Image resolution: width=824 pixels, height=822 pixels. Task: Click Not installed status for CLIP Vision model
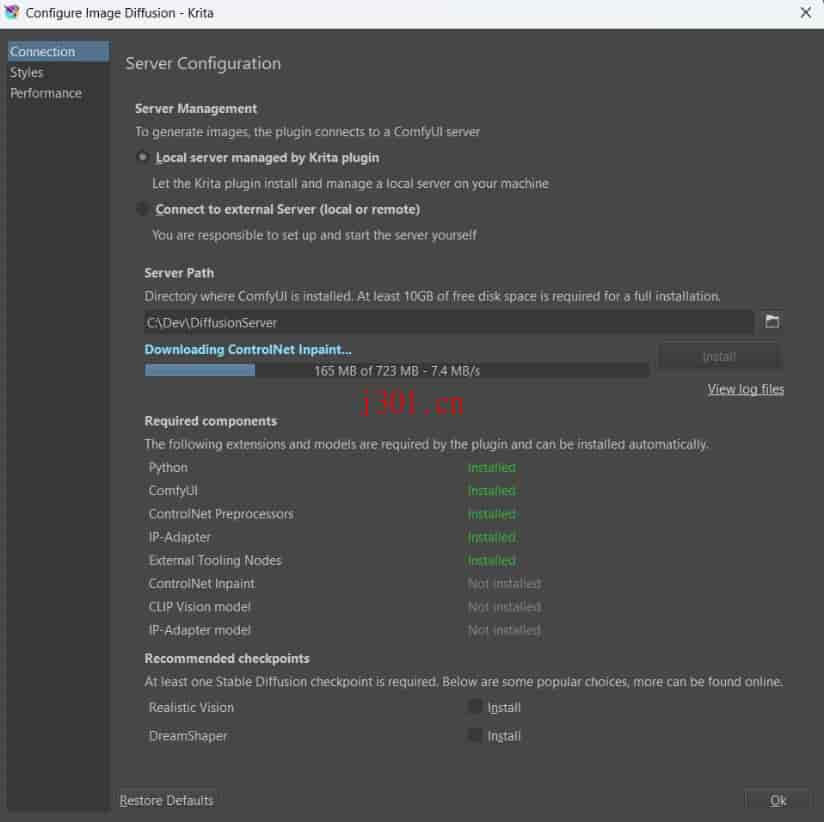[504, 607]
